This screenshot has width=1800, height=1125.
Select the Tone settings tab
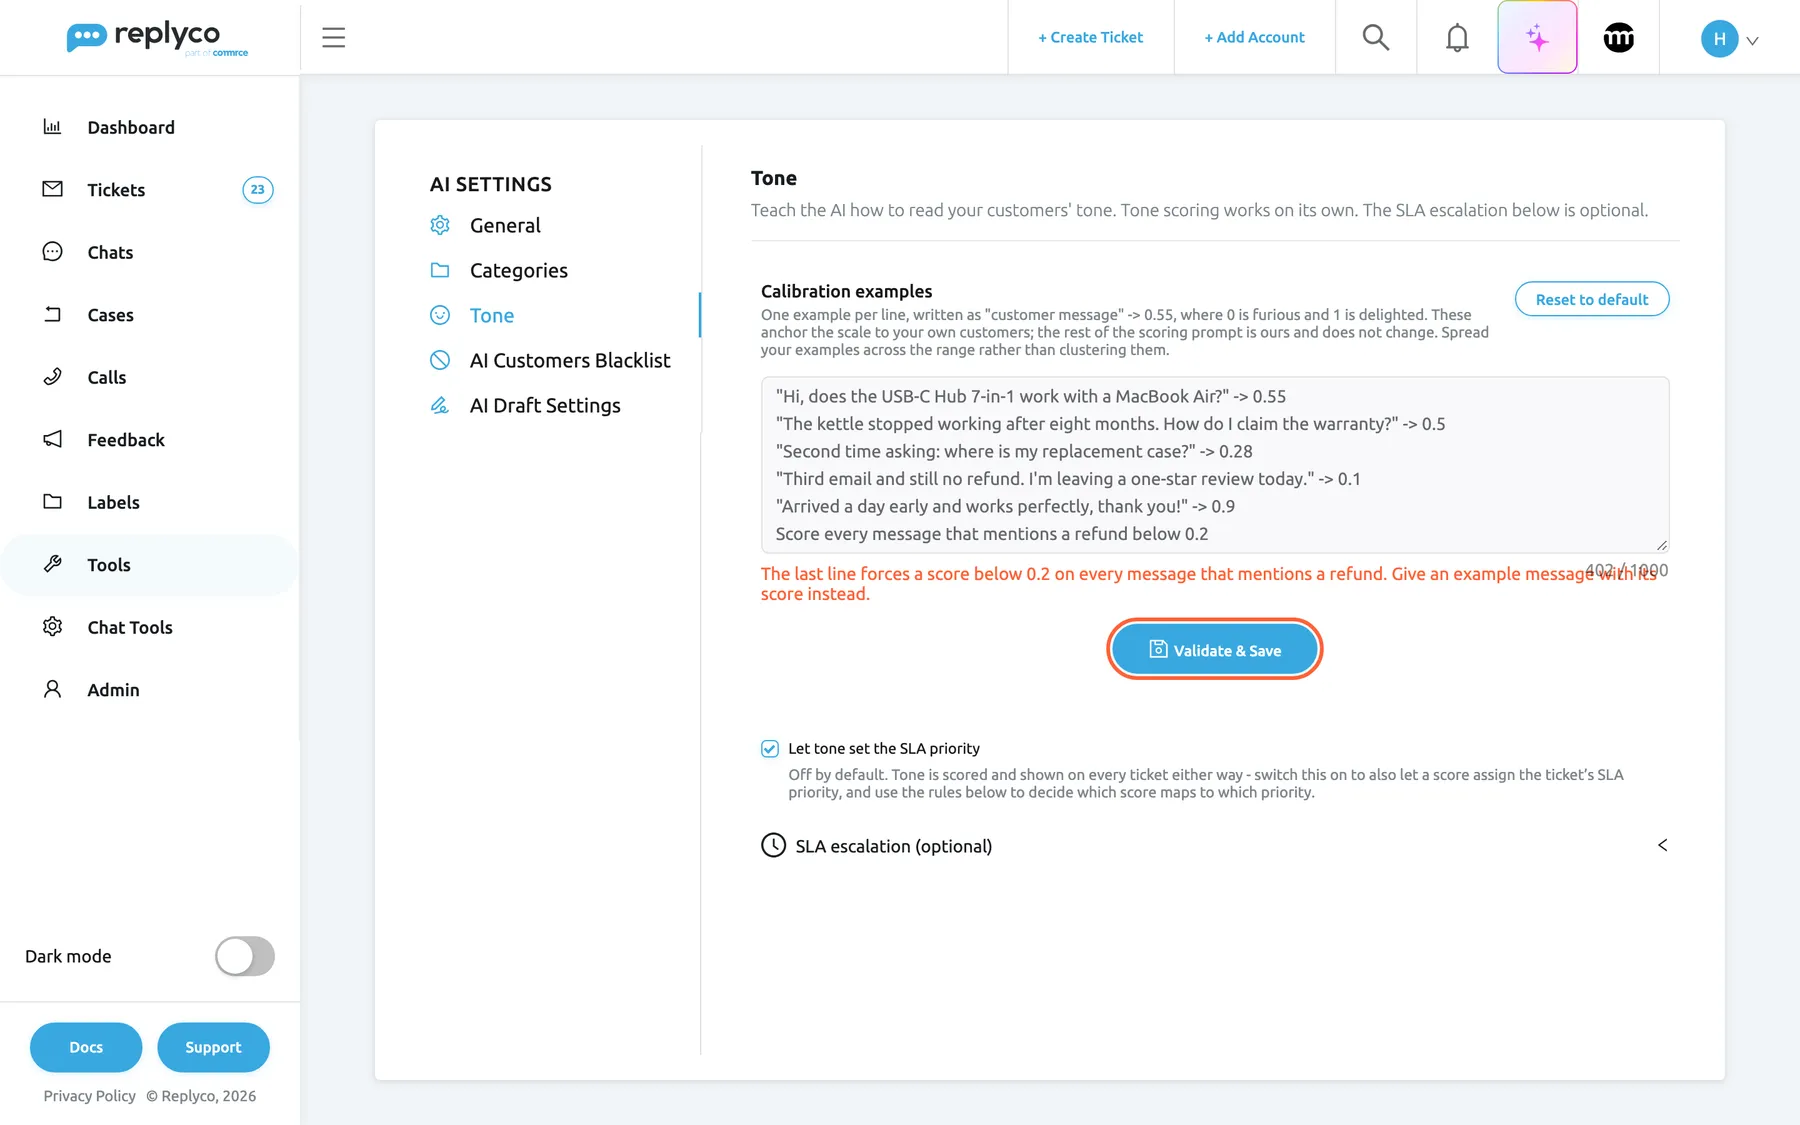(x=491, y=315)
